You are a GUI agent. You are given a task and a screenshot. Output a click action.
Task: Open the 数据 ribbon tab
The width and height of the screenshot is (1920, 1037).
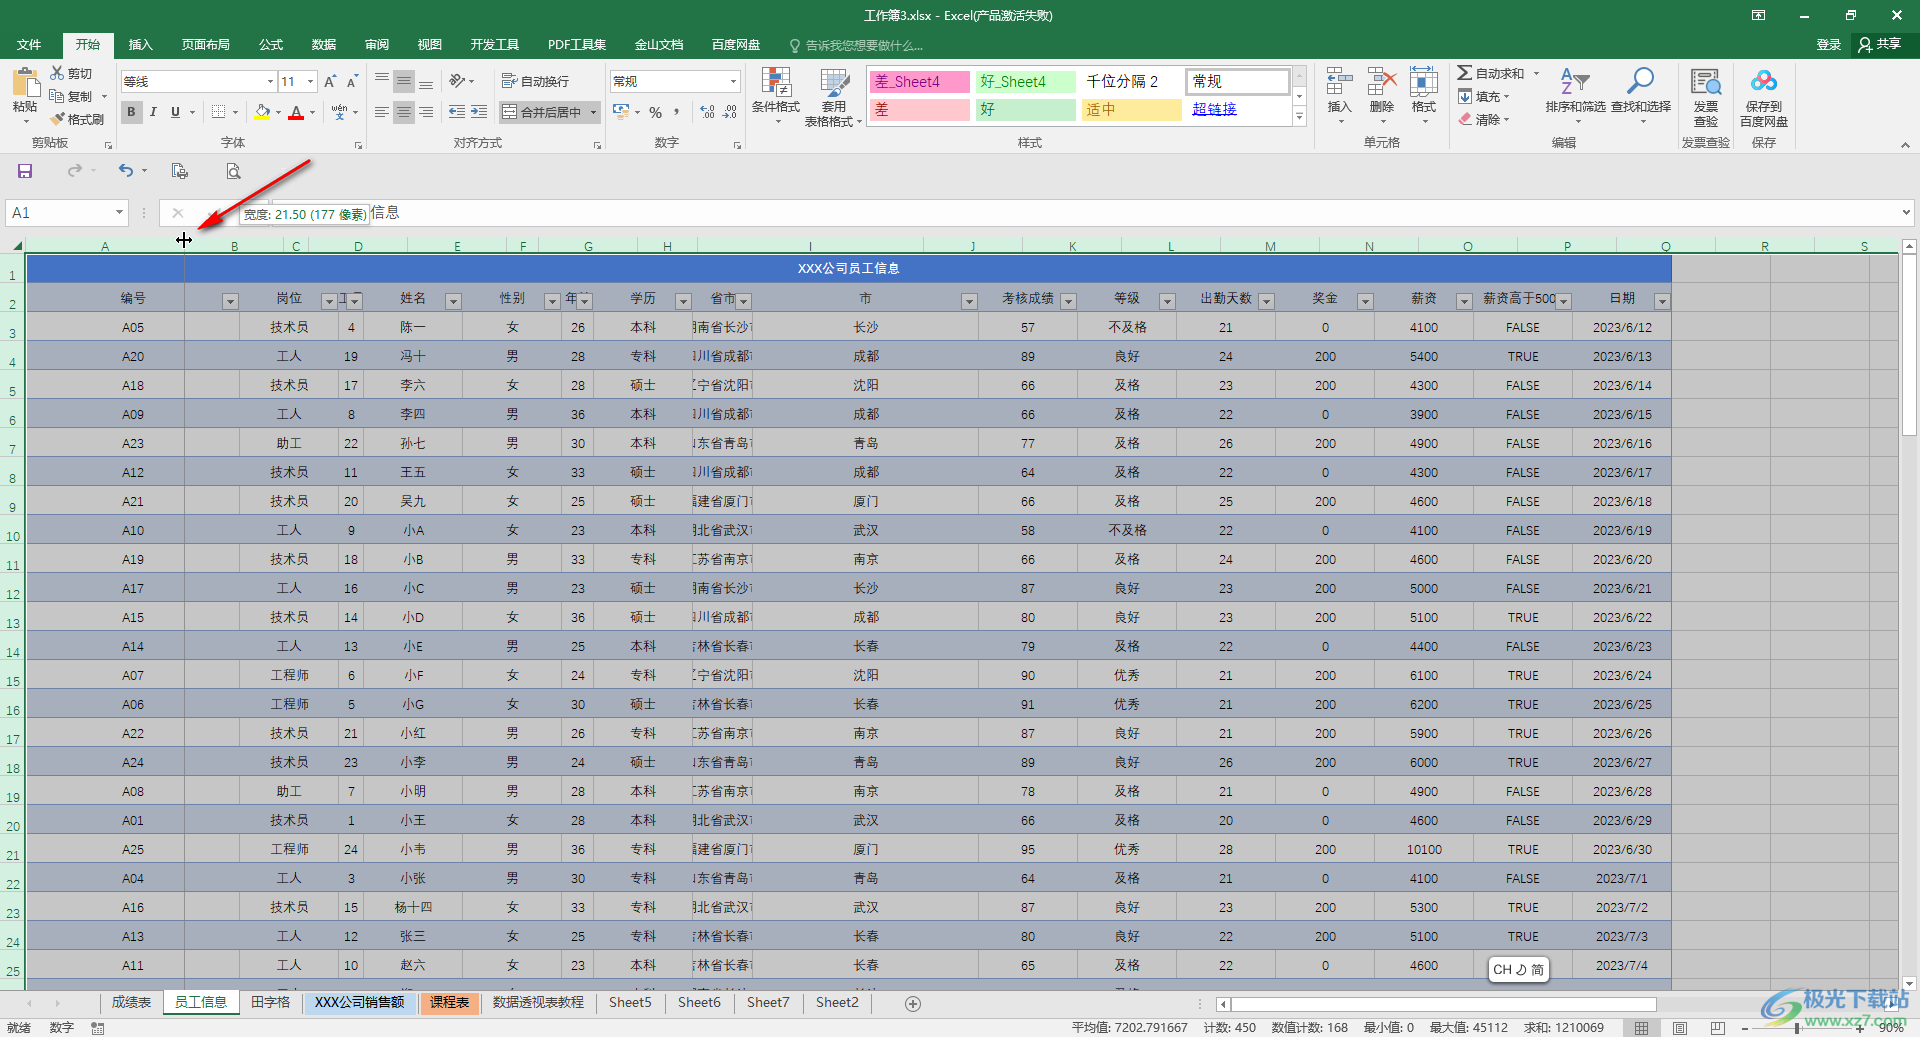tap(324, 45)
